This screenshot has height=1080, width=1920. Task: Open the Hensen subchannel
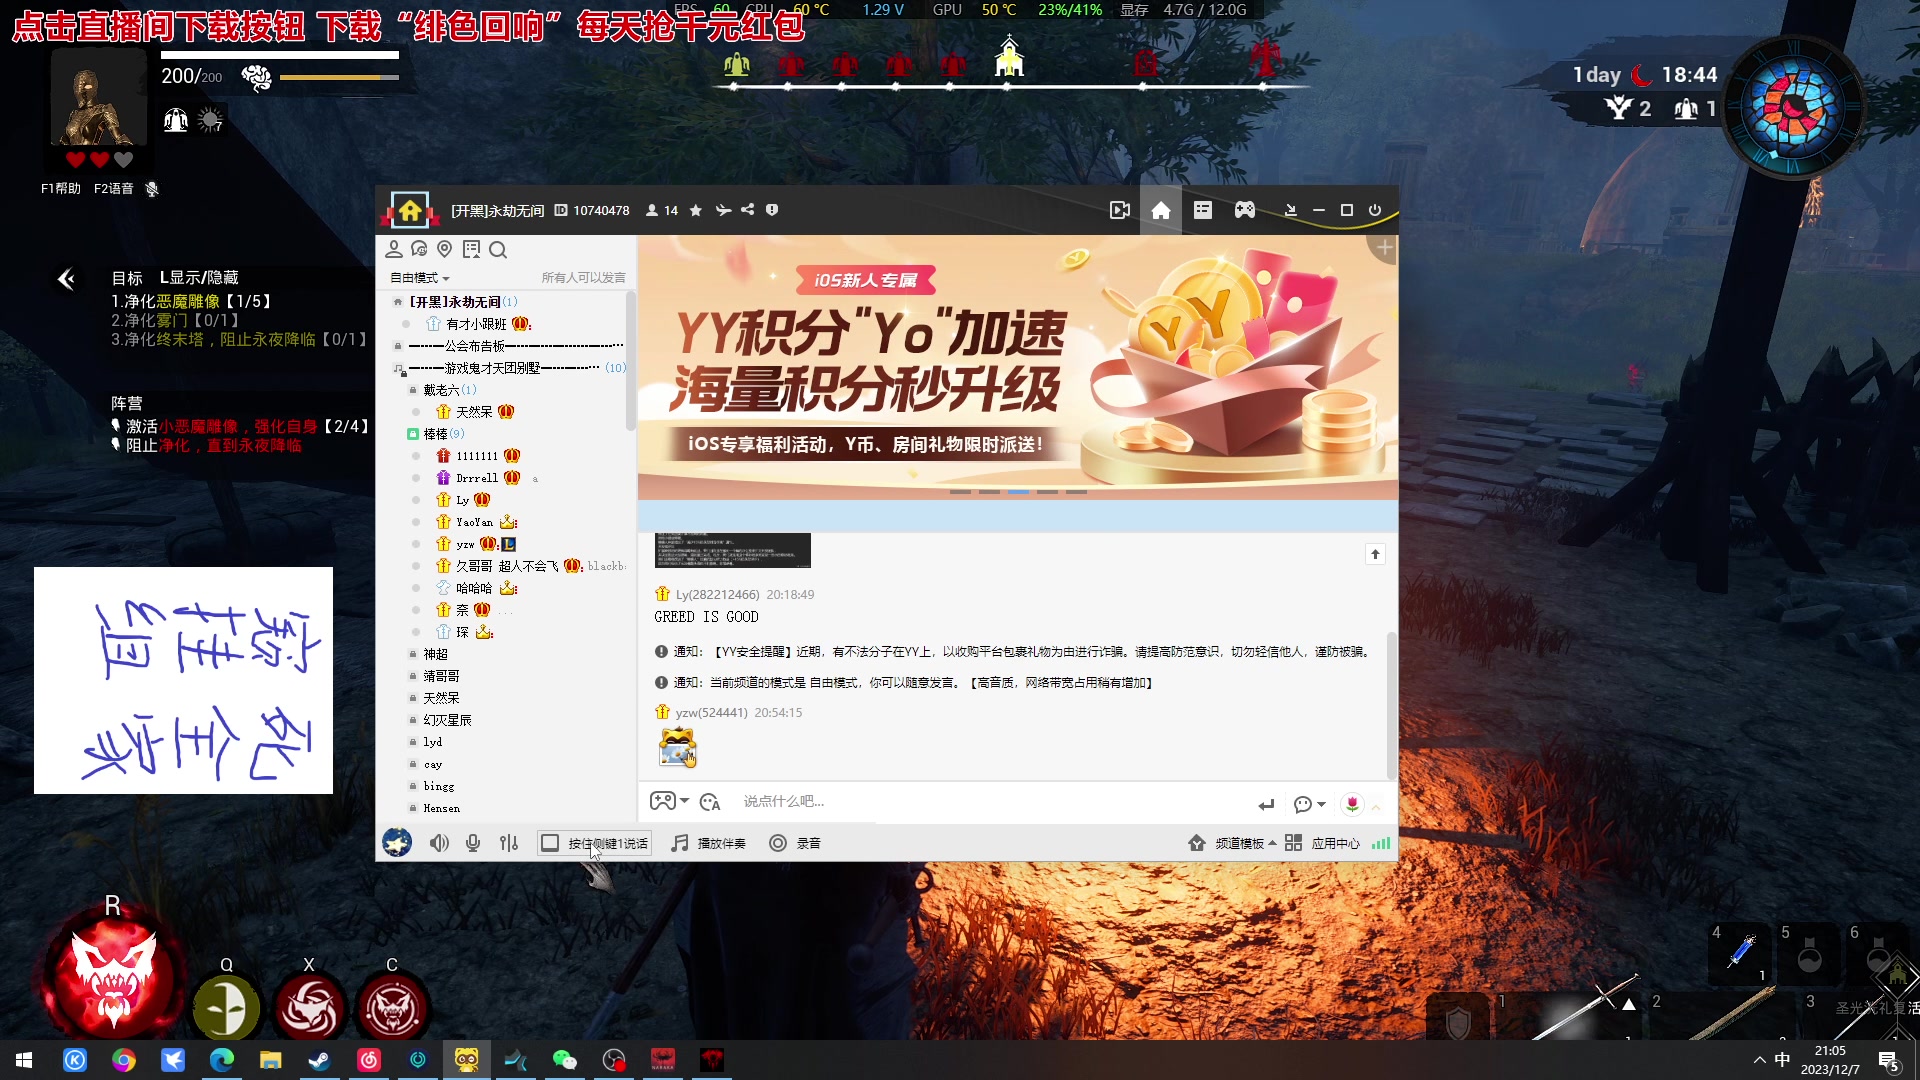[441, 808]
